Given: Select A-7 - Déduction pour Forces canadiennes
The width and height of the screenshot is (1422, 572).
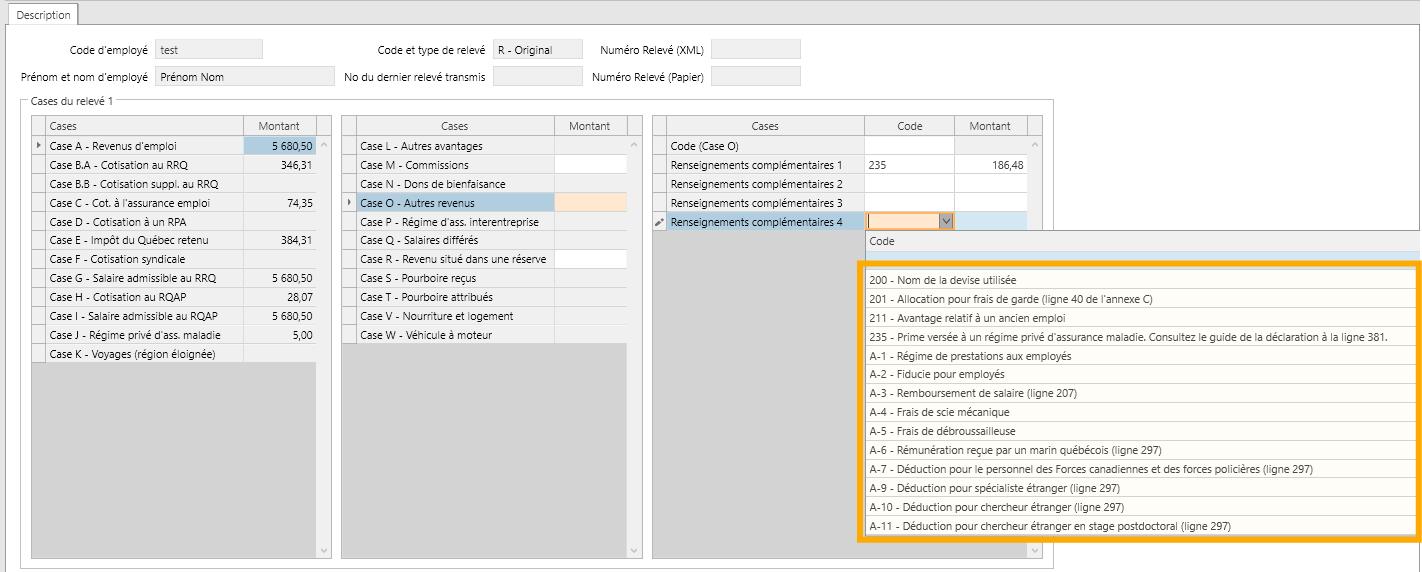Looking at the screenshot, I should pos(1141,470).
